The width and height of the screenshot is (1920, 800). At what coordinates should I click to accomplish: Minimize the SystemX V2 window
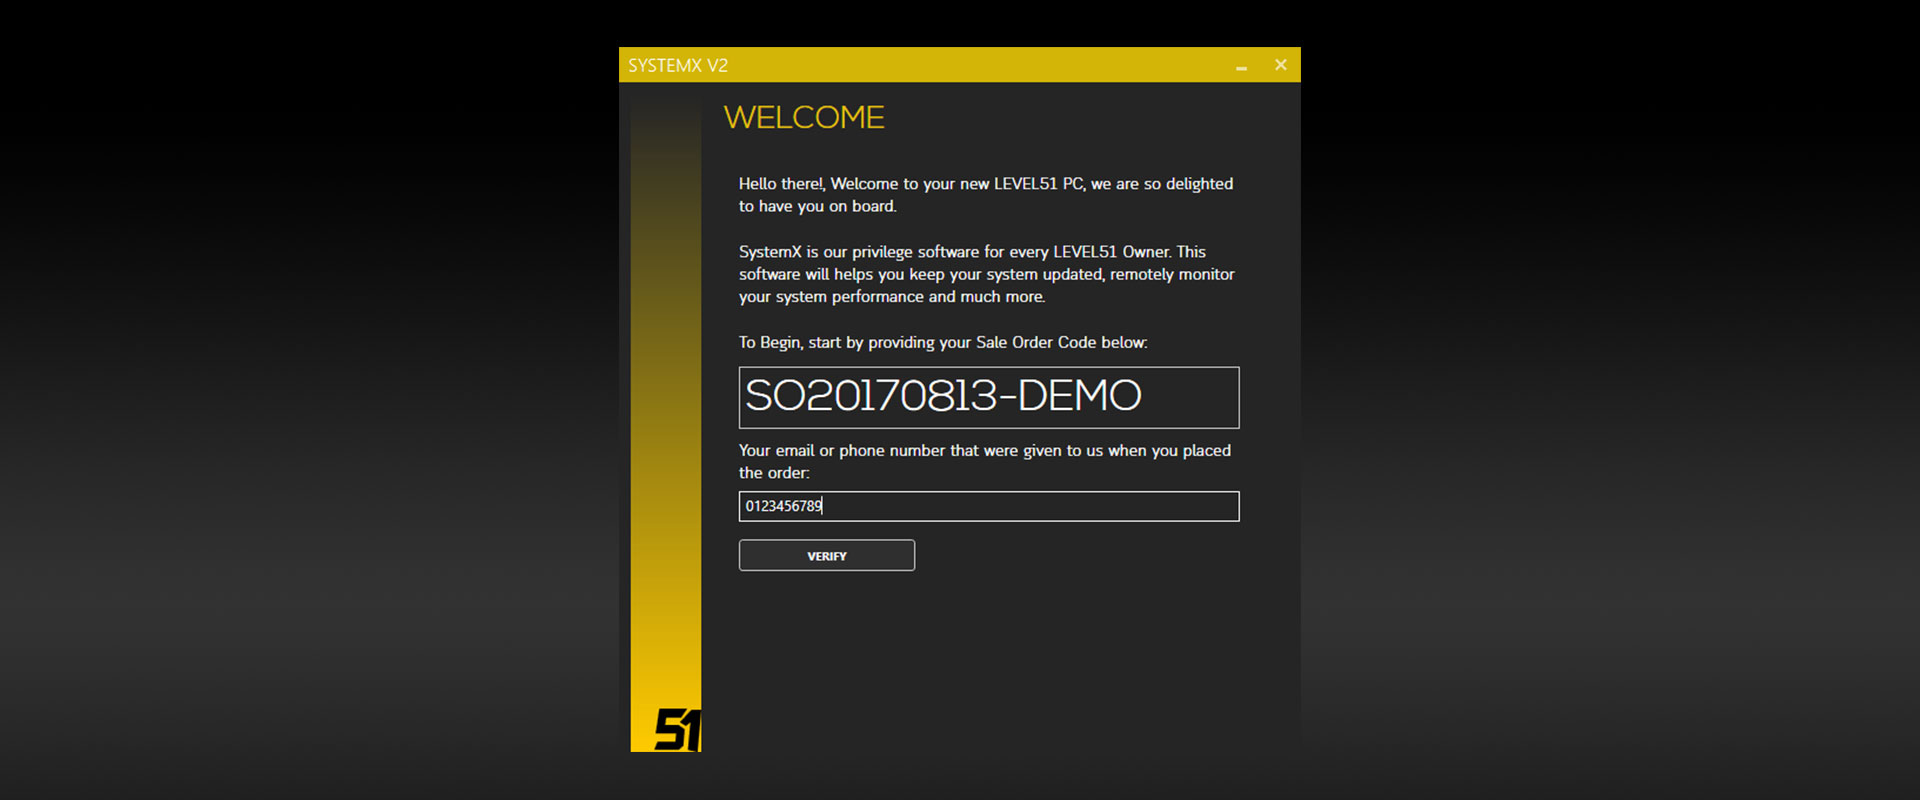1241,66
